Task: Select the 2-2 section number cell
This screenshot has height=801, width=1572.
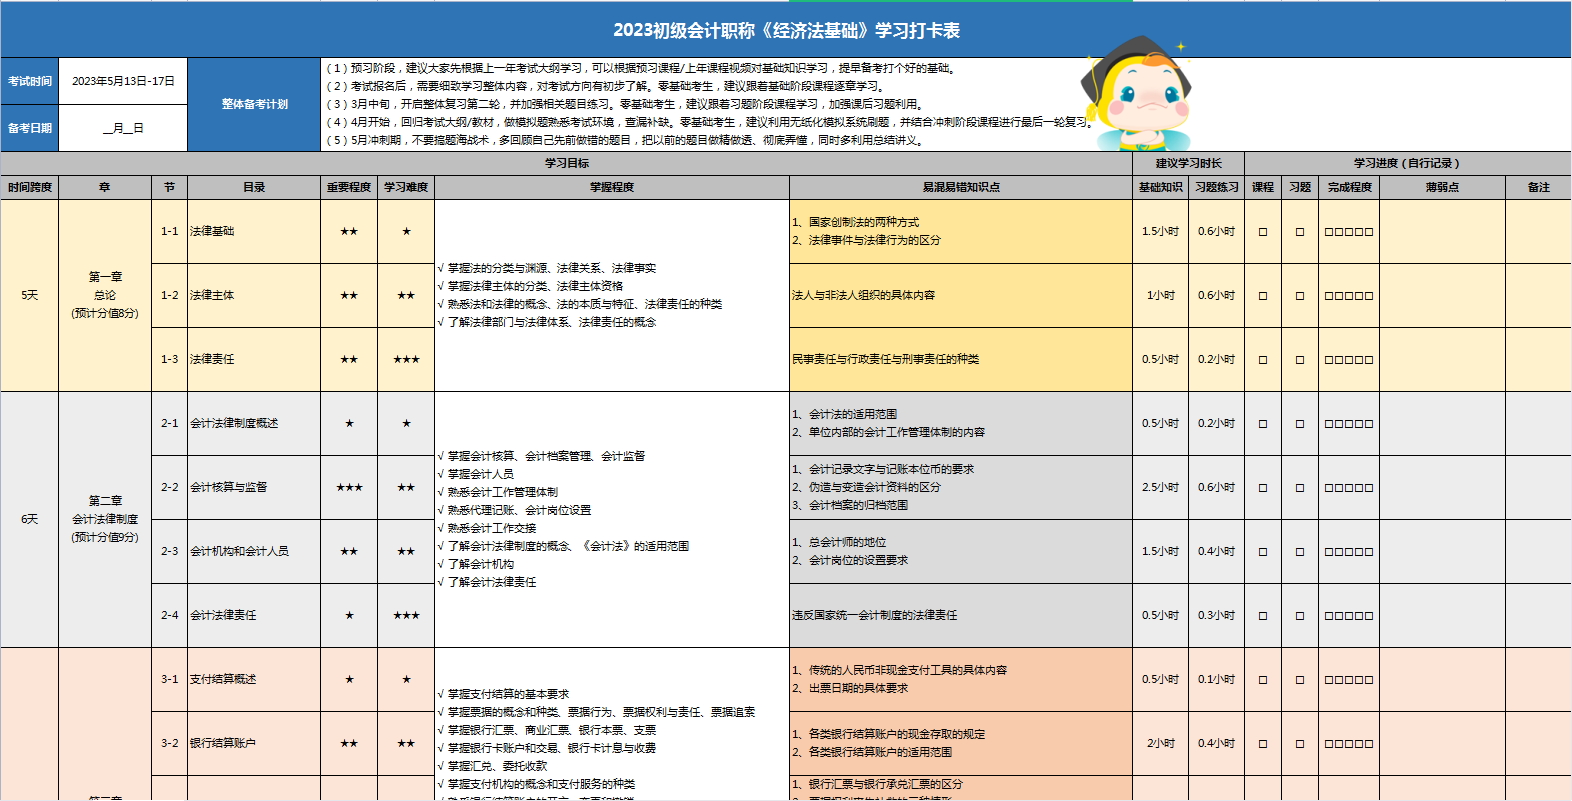Action: [169, 487]
